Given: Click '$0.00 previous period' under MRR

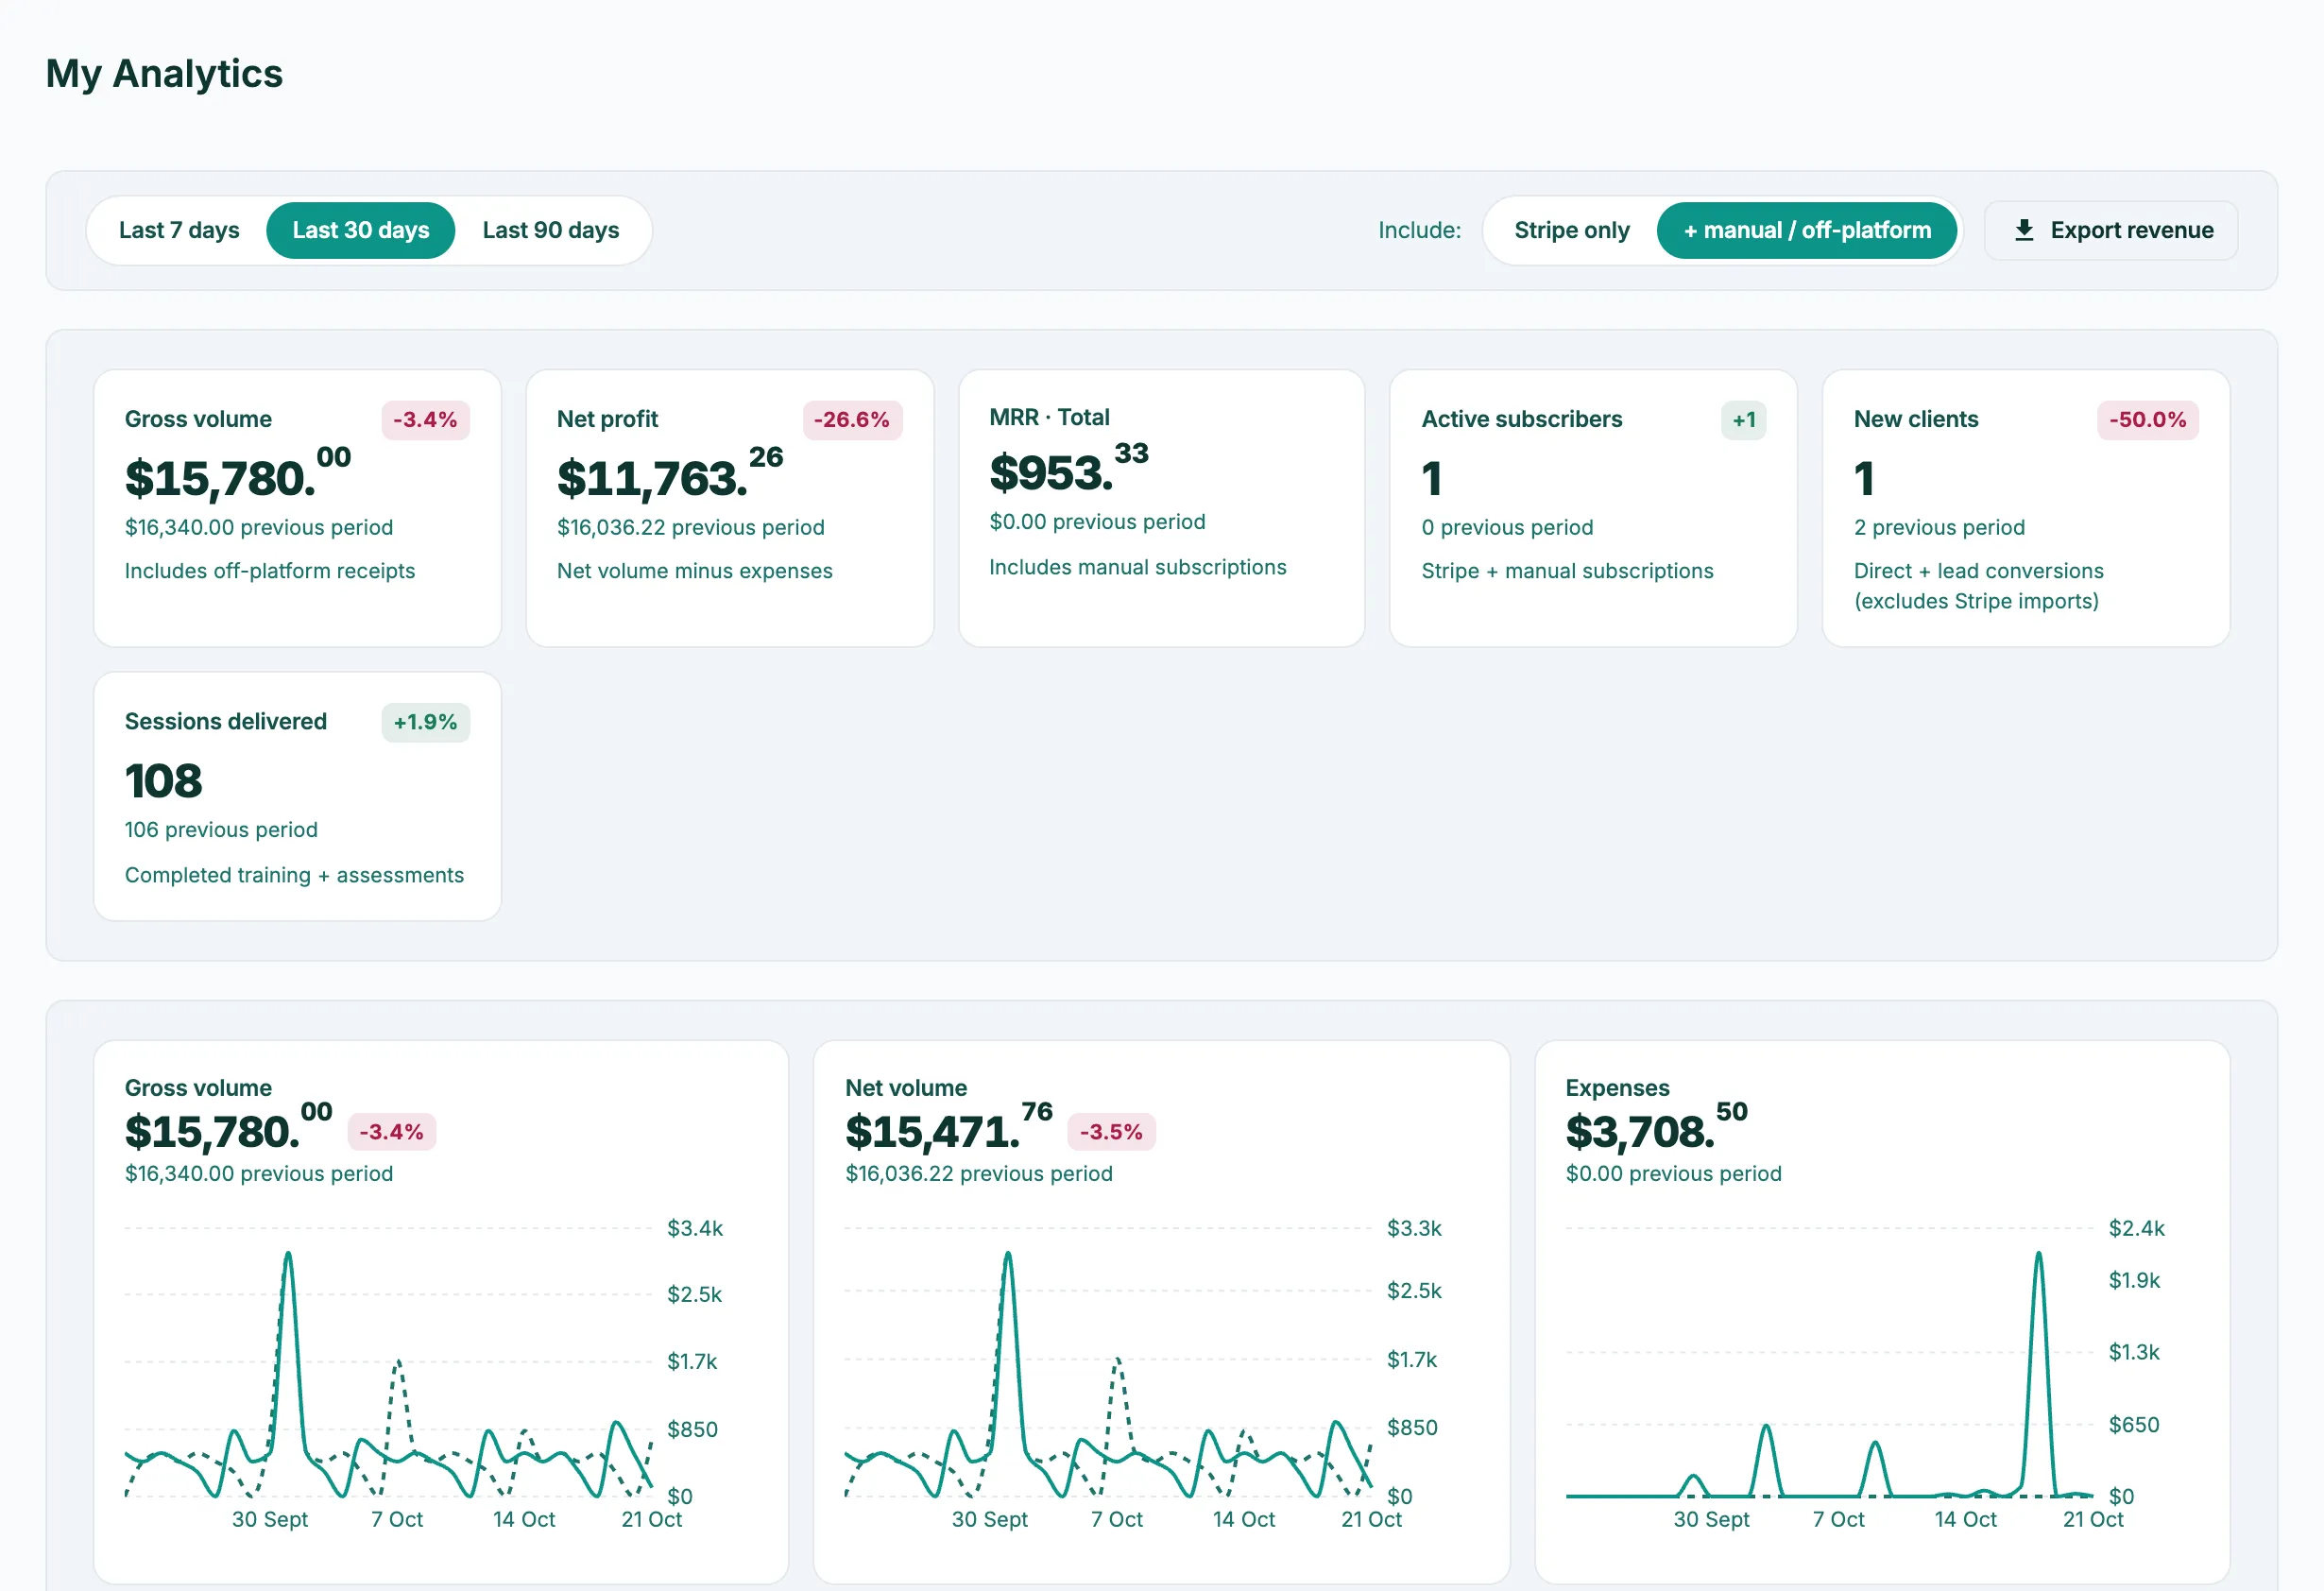Looking at the screenshot, I should [x=1097, y=522].
